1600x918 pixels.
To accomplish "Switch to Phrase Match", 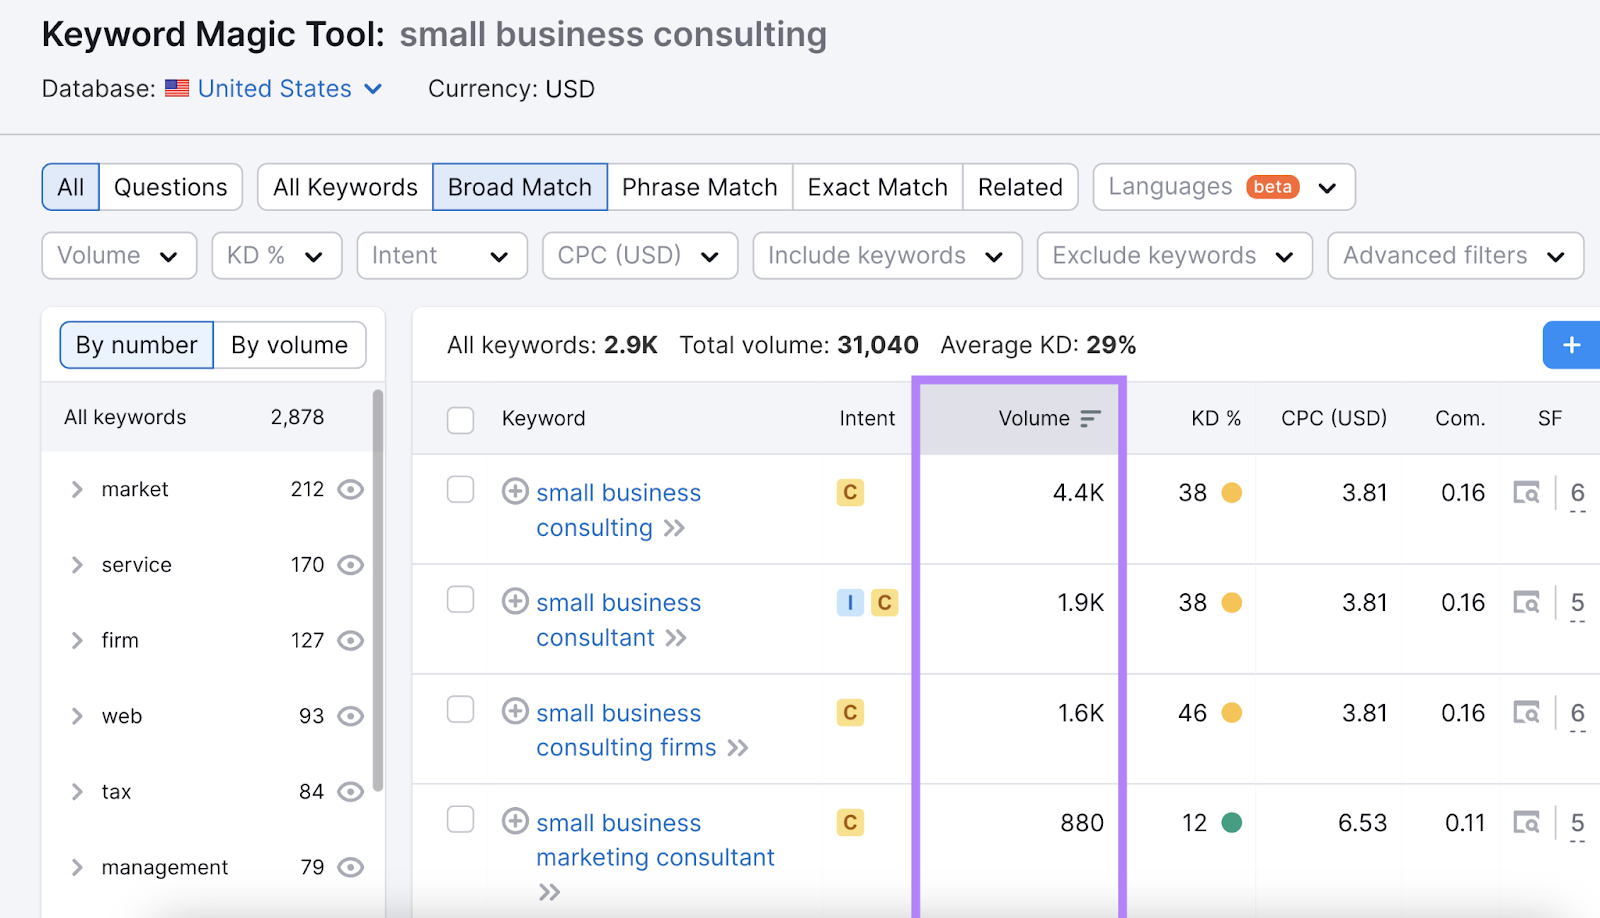I will coord(700,187).
